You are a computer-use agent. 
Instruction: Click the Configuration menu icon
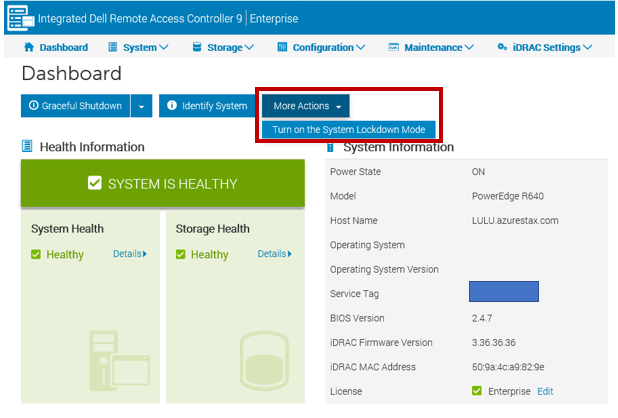tap(283, 47)
